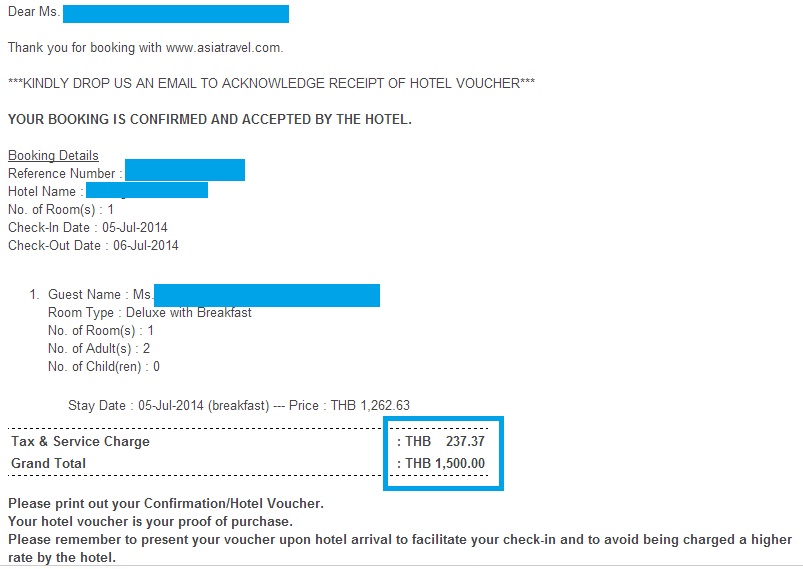Click the THB 237.37 tax amount
This screenshot has width=803, height=569.
click(x=445, y=441)
